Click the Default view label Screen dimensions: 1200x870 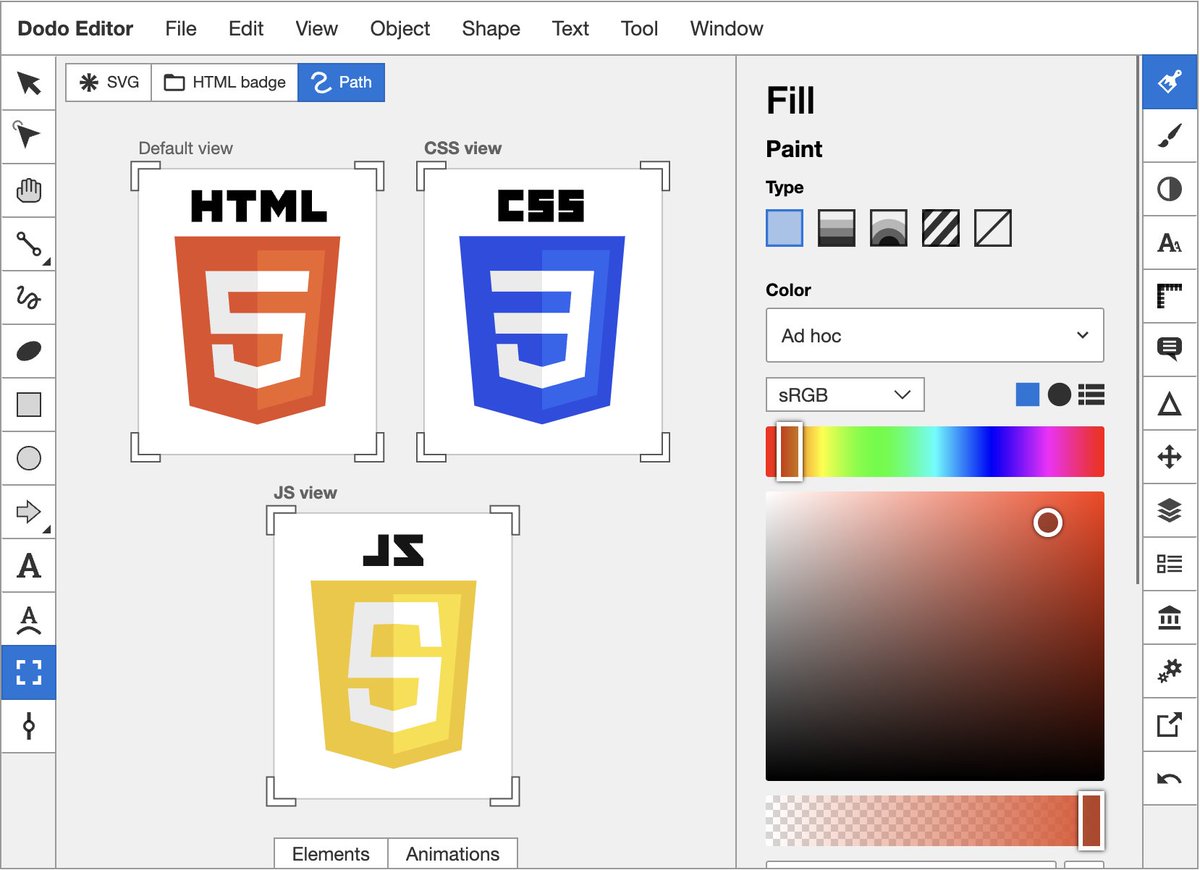[x=185, y=148]
